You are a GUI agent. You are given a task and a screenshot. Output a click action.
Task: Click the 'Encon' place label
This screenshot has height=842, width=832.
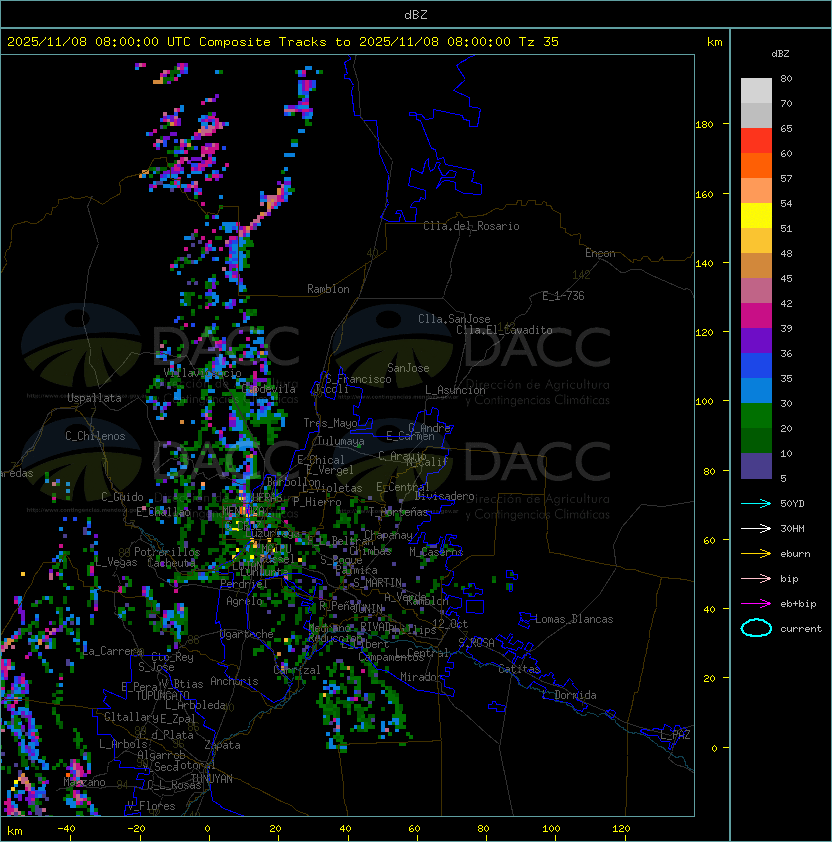[x=600, y=253]
